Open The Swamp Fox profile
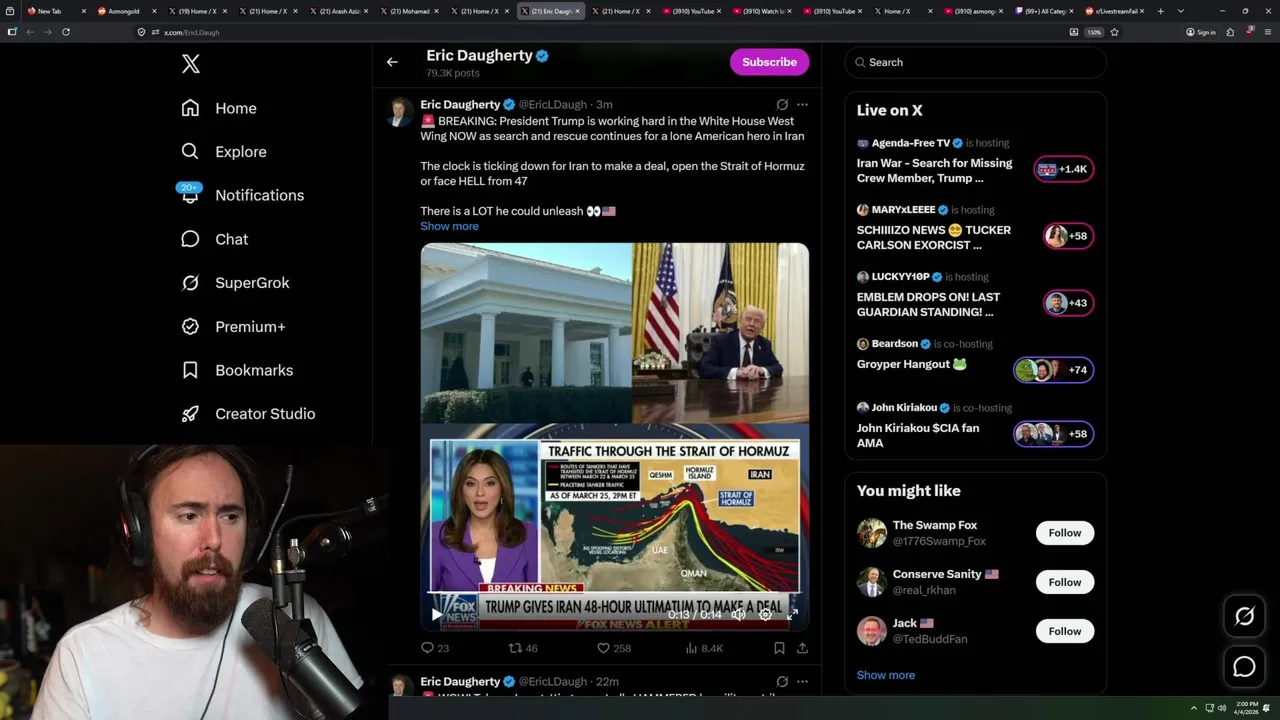This screenshot has height=720, width=1280. point(935,525)
